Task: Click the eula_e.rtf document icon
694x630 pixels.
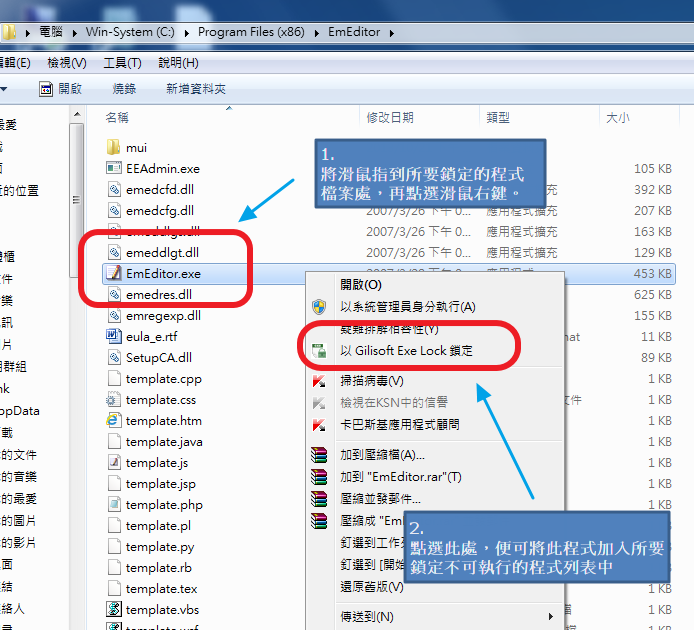Action: (113, 336)
